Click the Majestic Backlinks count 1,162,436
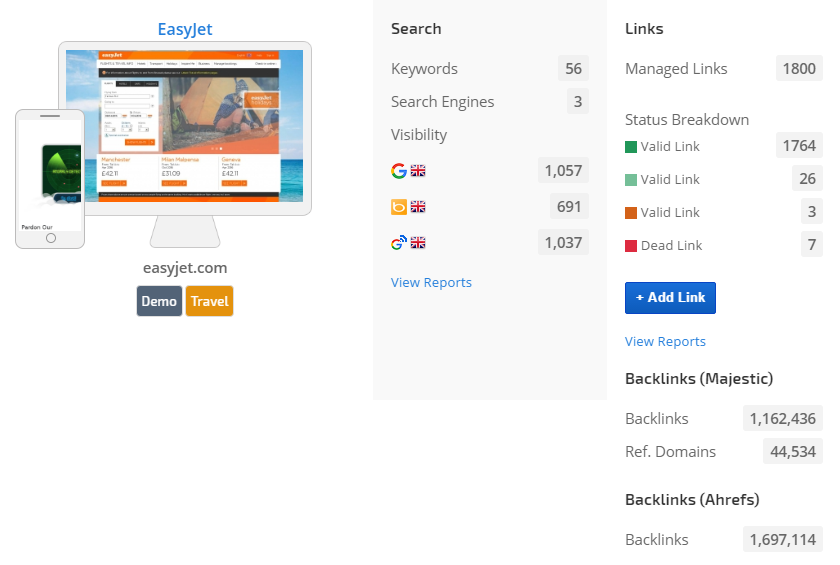840x565 pixels. point(782,419)
